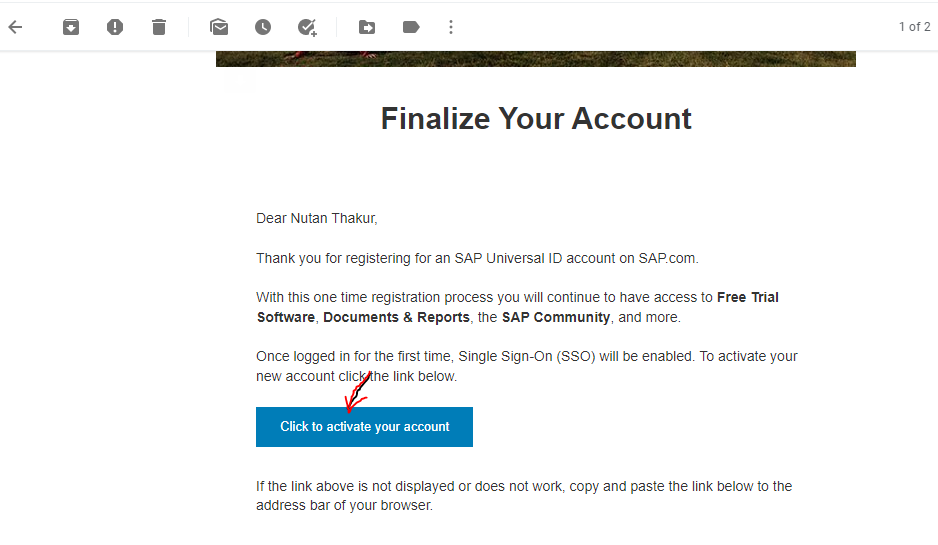The width and height of the screenshot is (938, 545).
Task: Open the More options three-dot menu
Action: [x=451, y=27]
